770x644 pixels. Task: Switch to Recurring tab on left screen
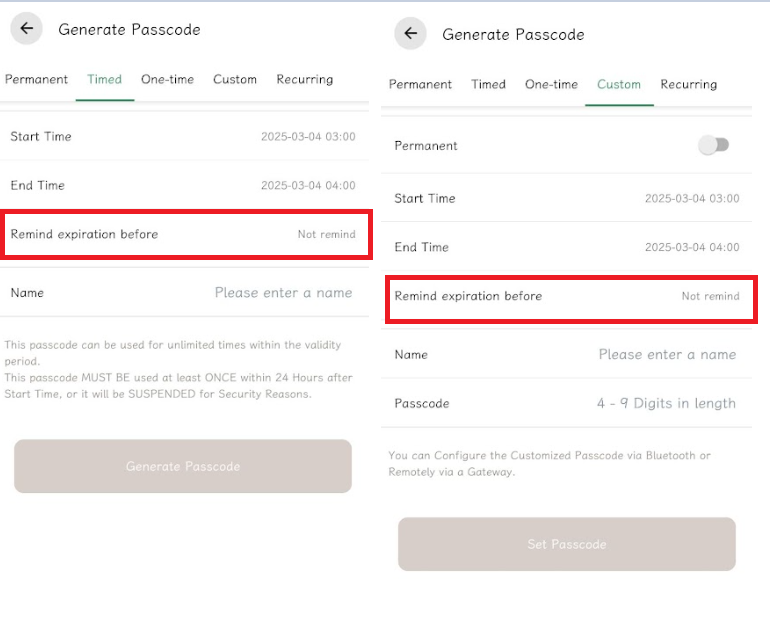pos(304,80)
